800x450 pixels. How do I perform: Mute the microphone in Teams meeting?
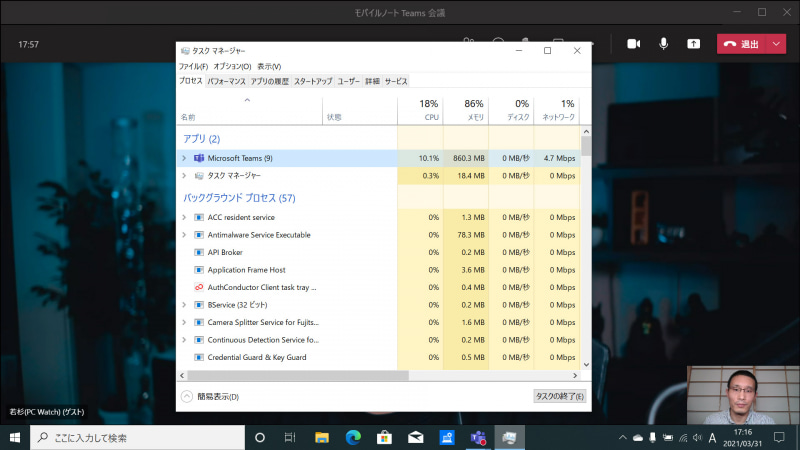(x=663, y=44)
